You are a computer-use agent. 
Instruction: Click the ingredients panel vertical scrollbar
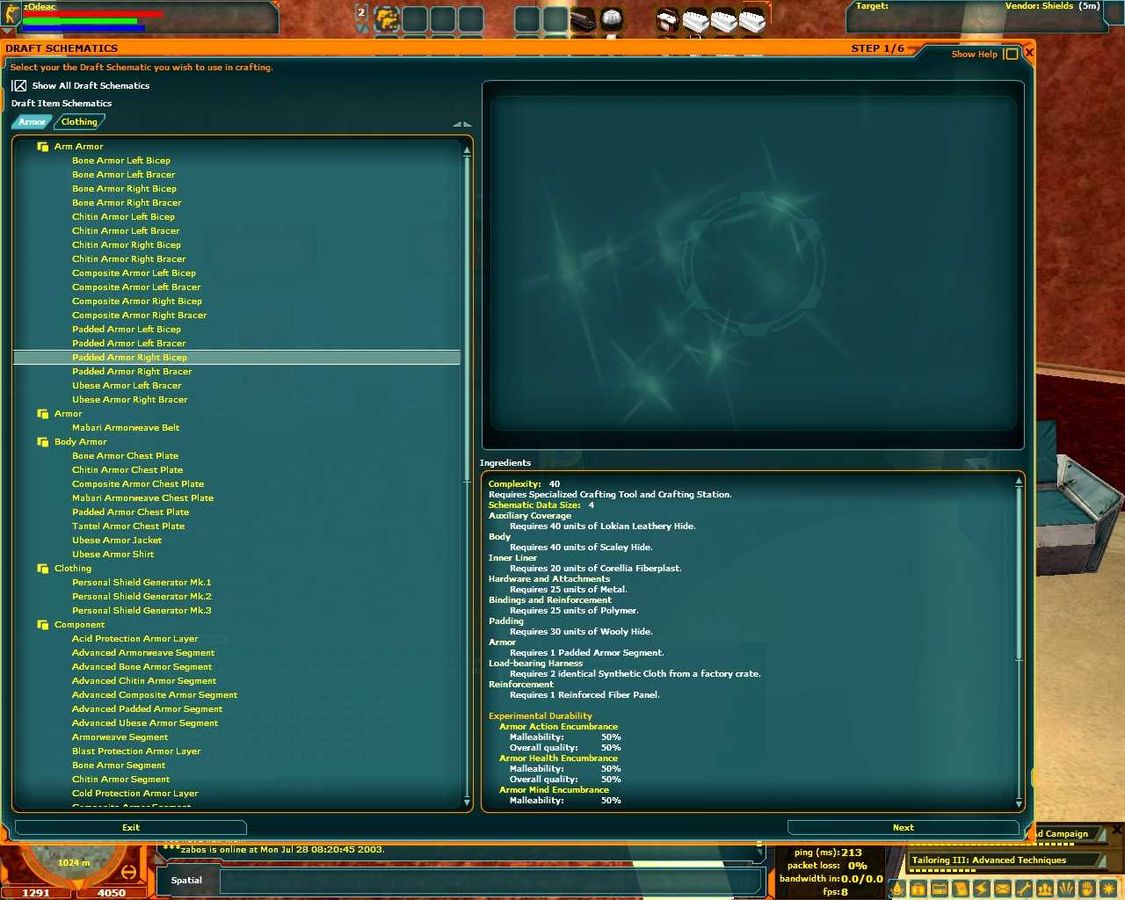tap(1019, 640)
